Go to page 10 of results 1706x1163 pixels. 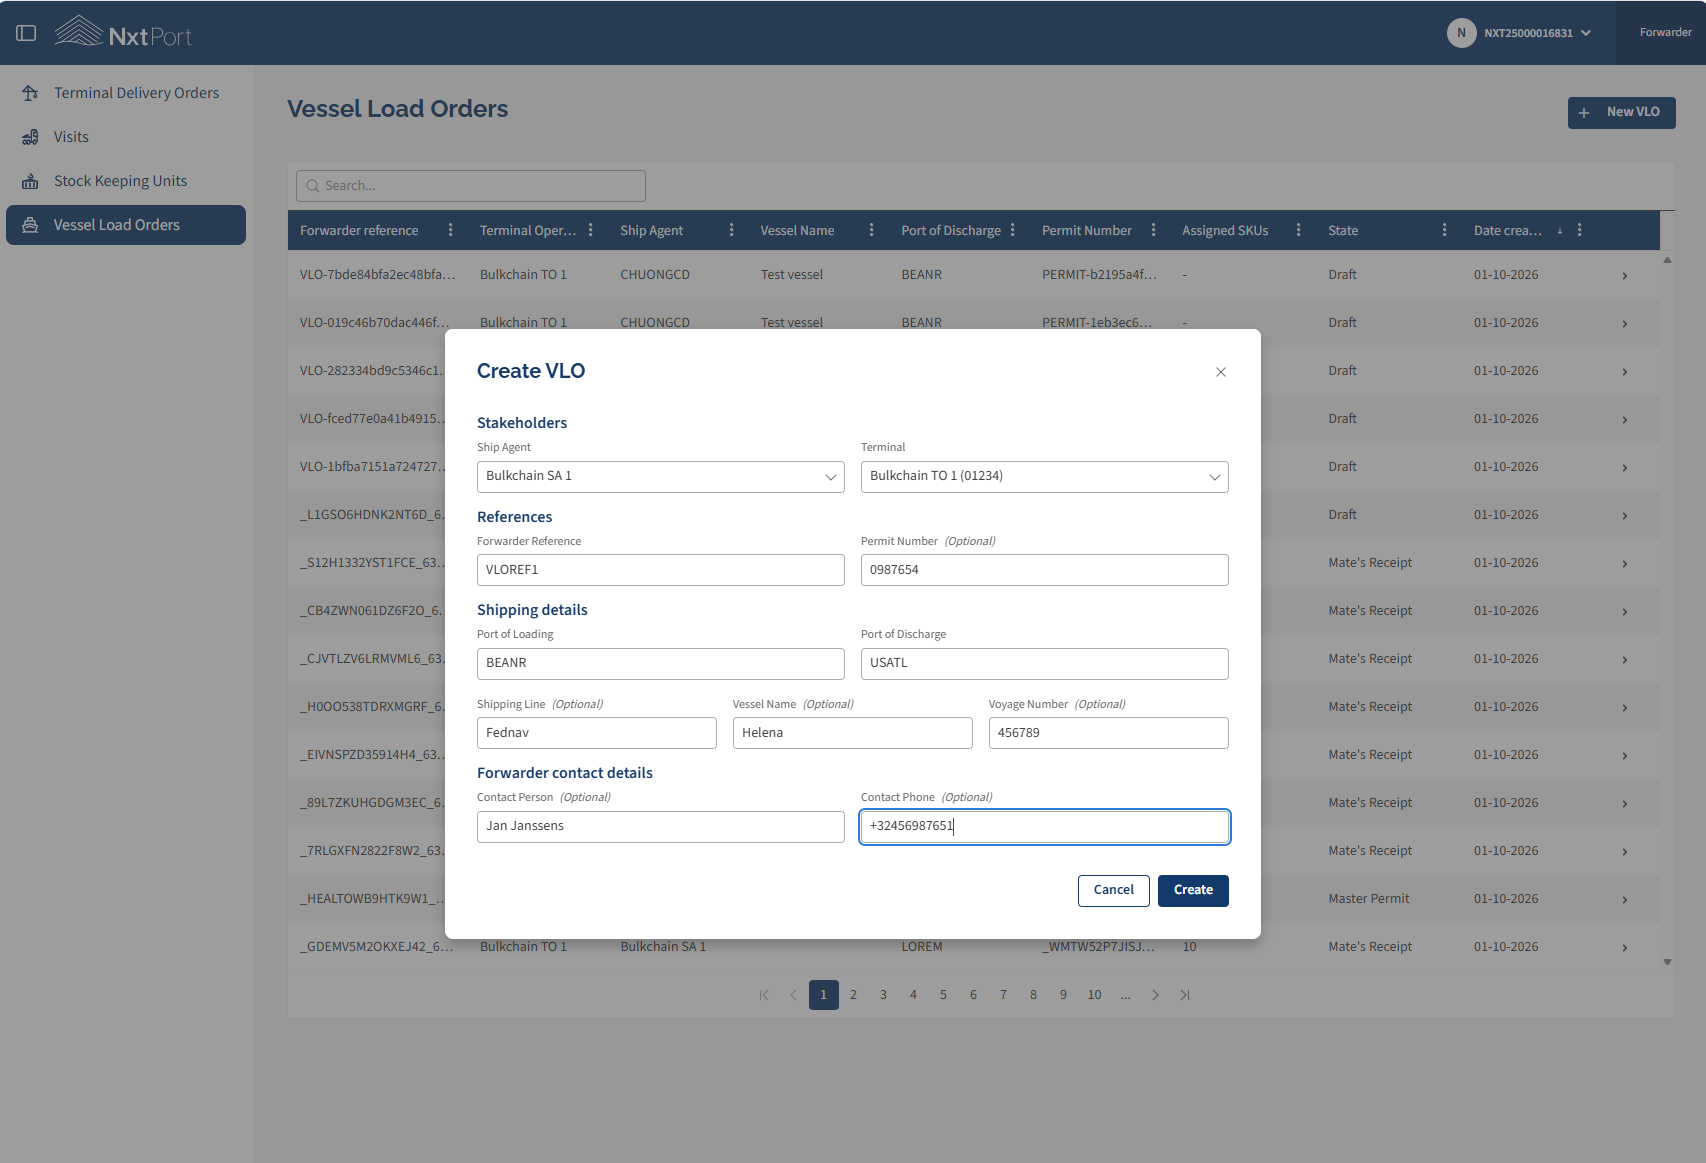(1095, 995)
